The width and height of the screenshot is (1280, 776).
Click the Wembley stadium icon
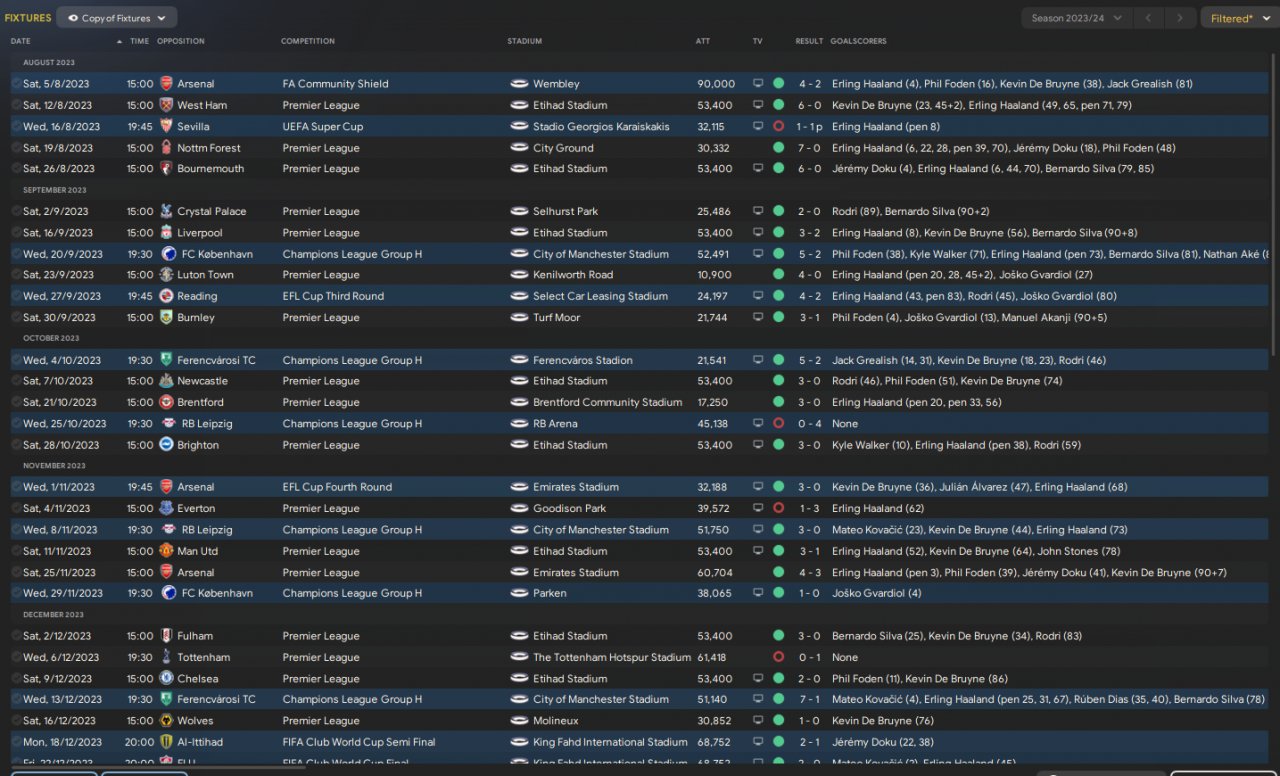click(519, 84)
